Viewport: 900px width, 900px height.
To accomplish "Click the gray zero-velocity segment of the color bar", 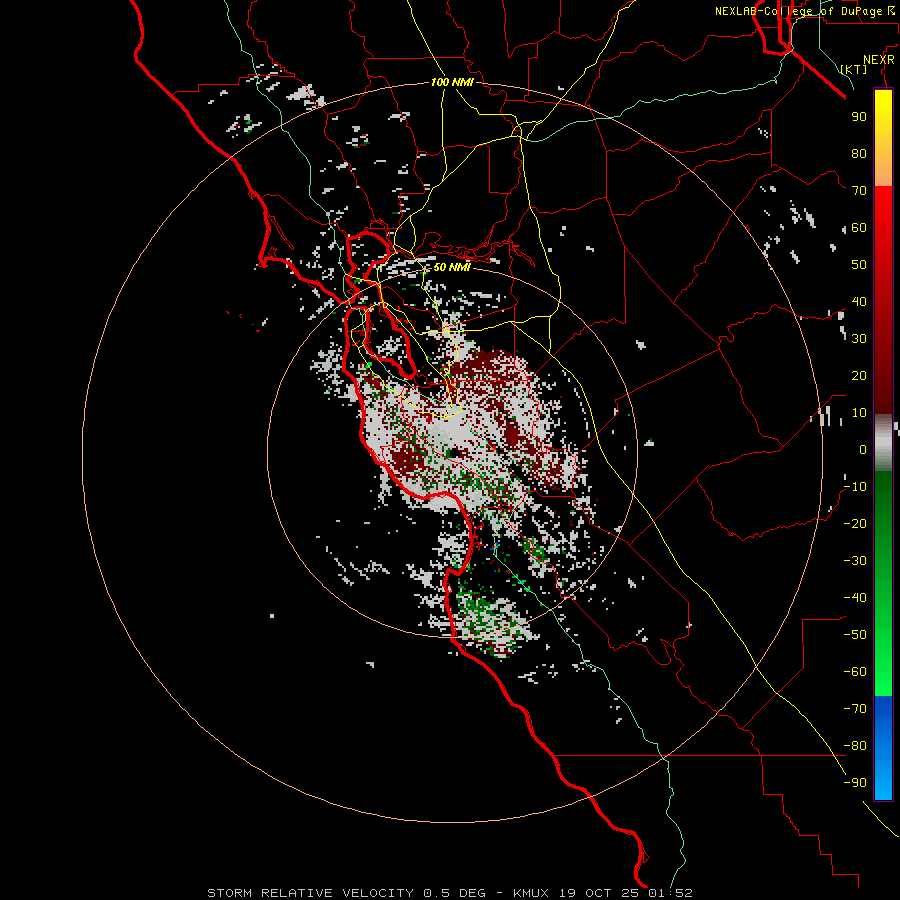I will pyautogui.click(x=883, y=443).
